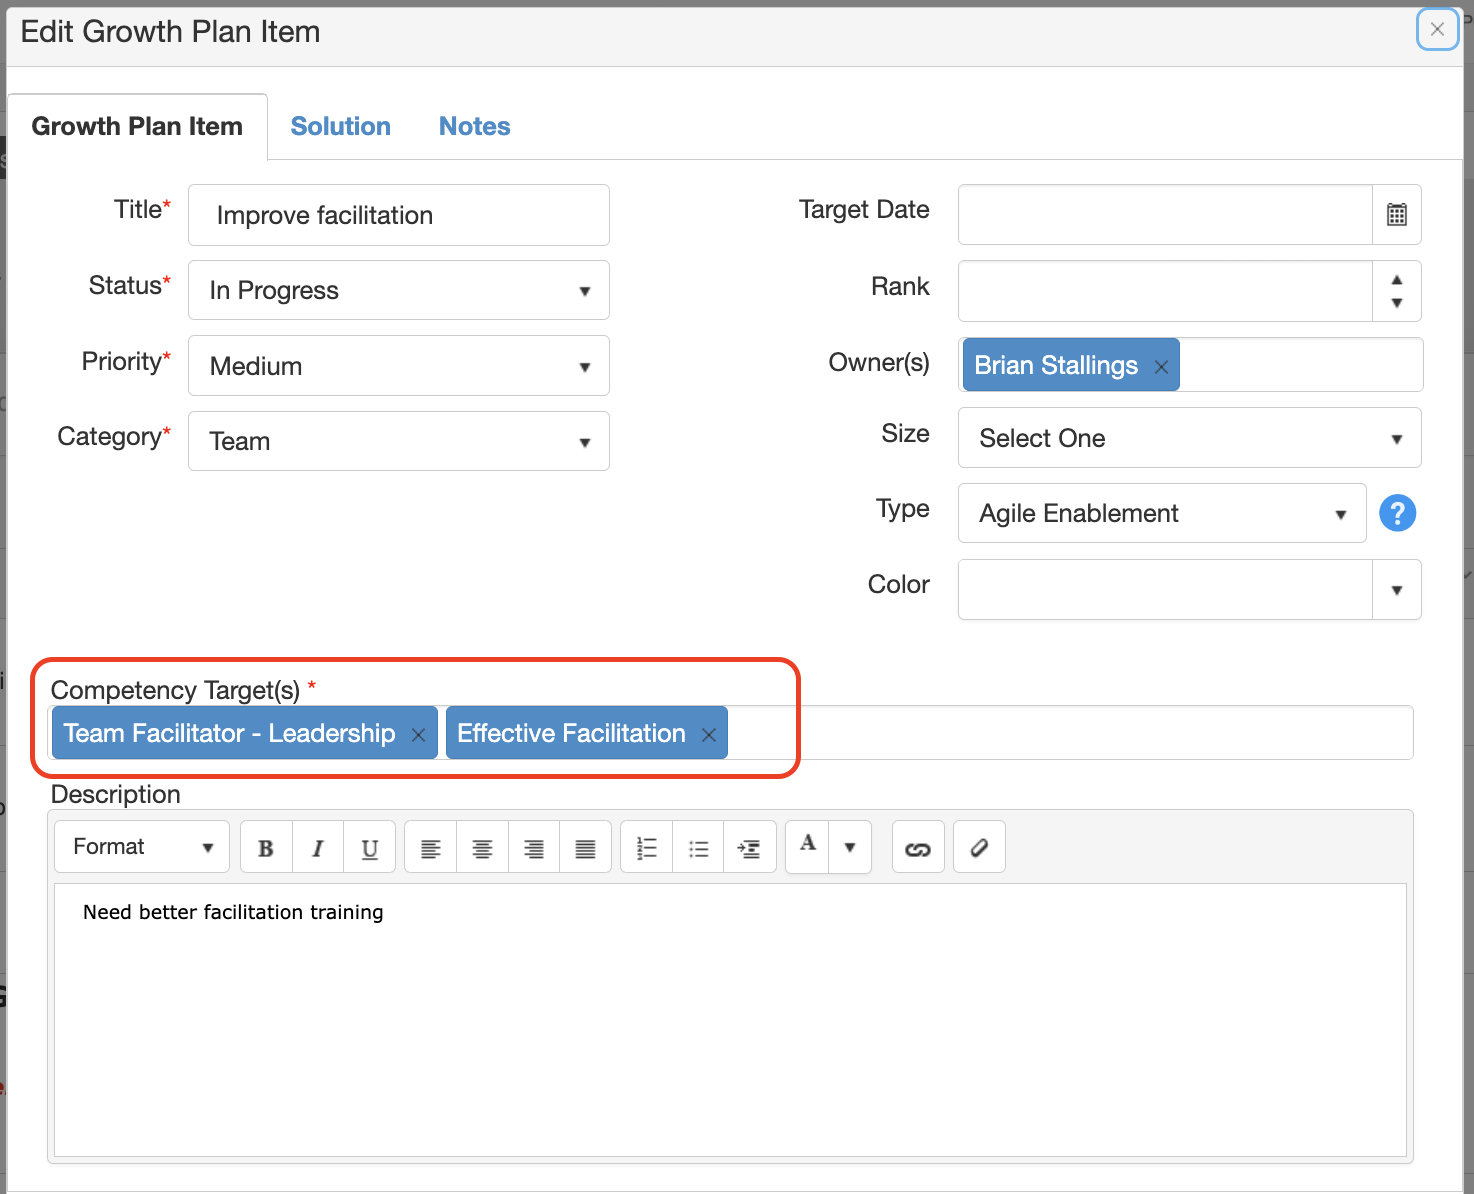Open the Color picker dropdown arrow
The height and width of the screenshot is (1194, 1474).
pyautogui.click(x=1397, y=590)
